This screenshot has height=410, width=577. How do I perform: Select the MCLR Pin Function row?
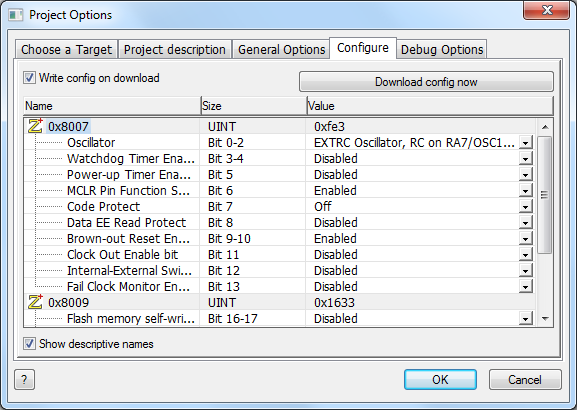click(279, 191)
